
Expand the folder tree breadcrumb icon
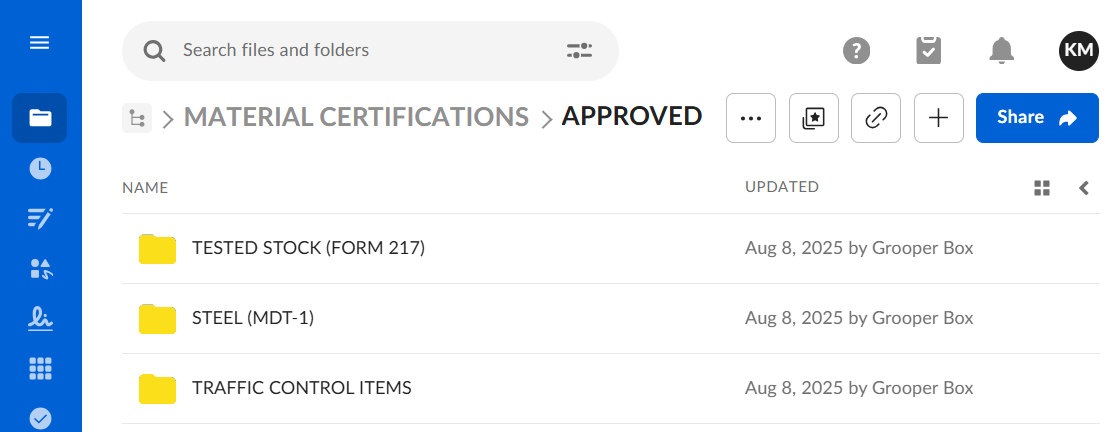coord(136,118)
